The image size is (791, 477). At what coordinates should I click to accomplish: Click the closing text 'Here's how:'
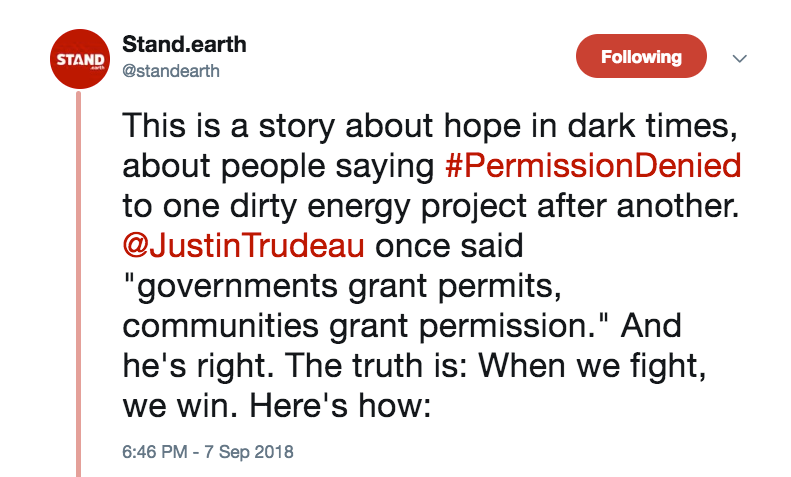pos(341,405)
